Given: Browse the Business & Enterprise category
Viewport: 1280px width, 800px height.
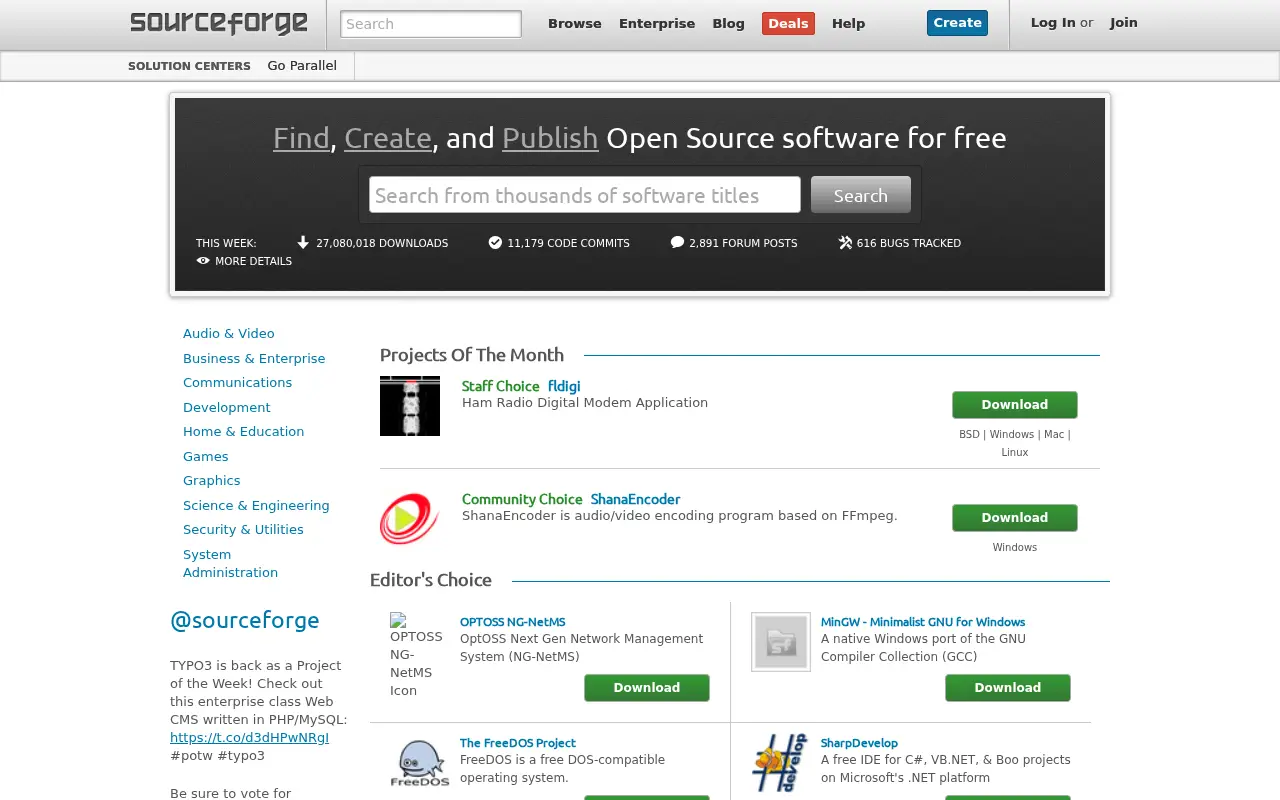Looking at the screenshot, I should point(254,359).
